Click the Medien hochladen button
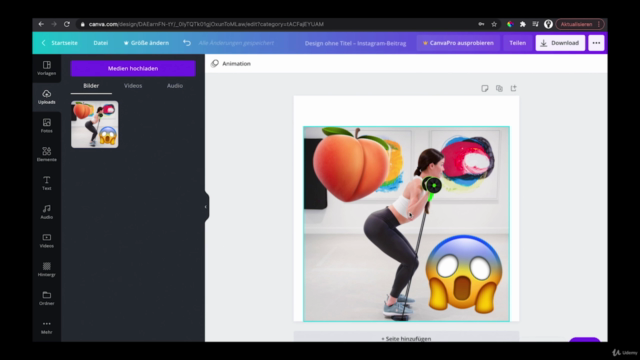The width and height of the screenshot is (640, 360). [x=133, y=69]
